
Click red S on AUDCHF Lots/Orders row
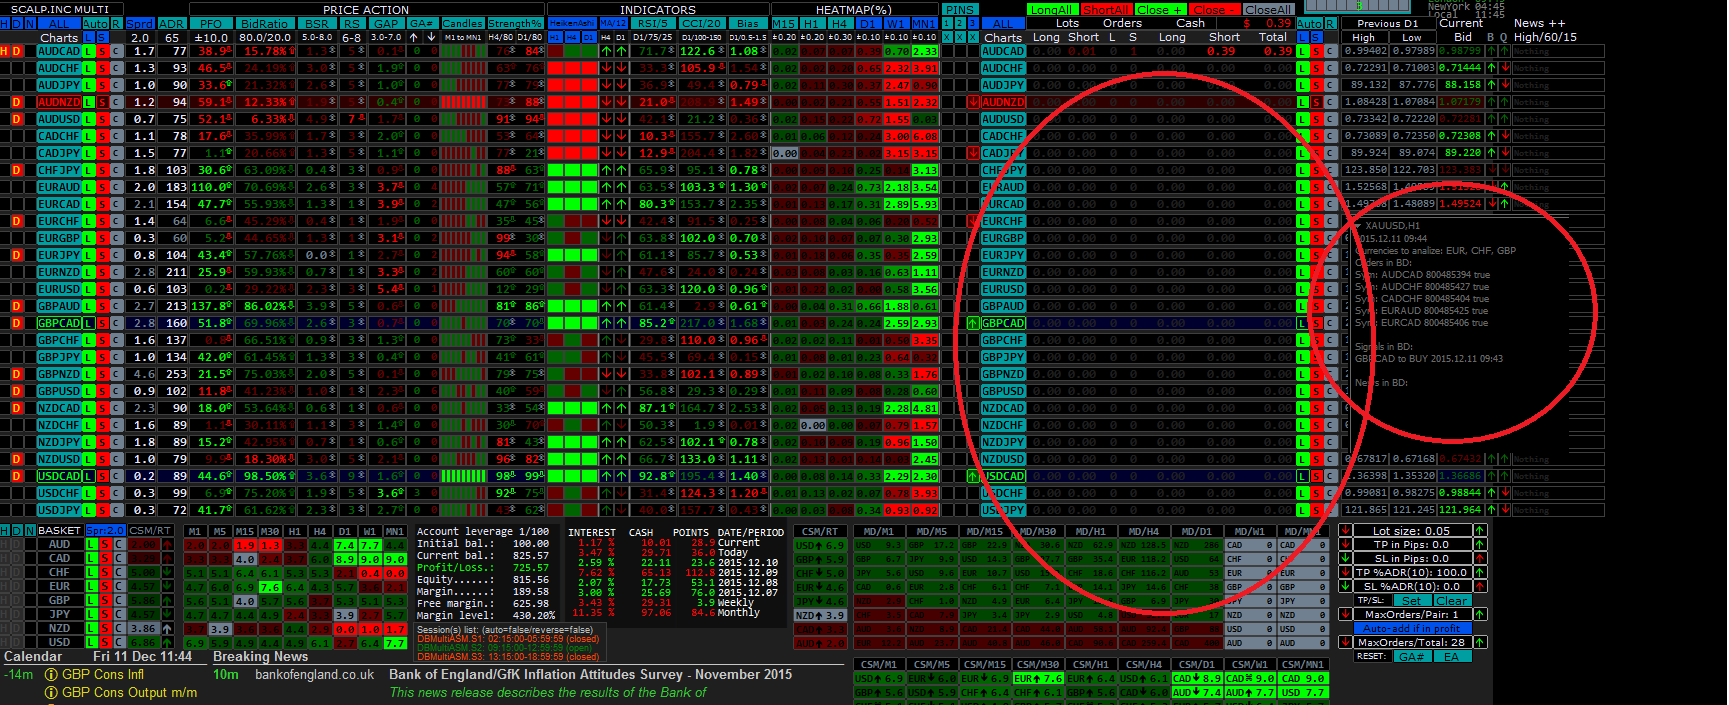pyautogui.click(x=1316, y=68)
